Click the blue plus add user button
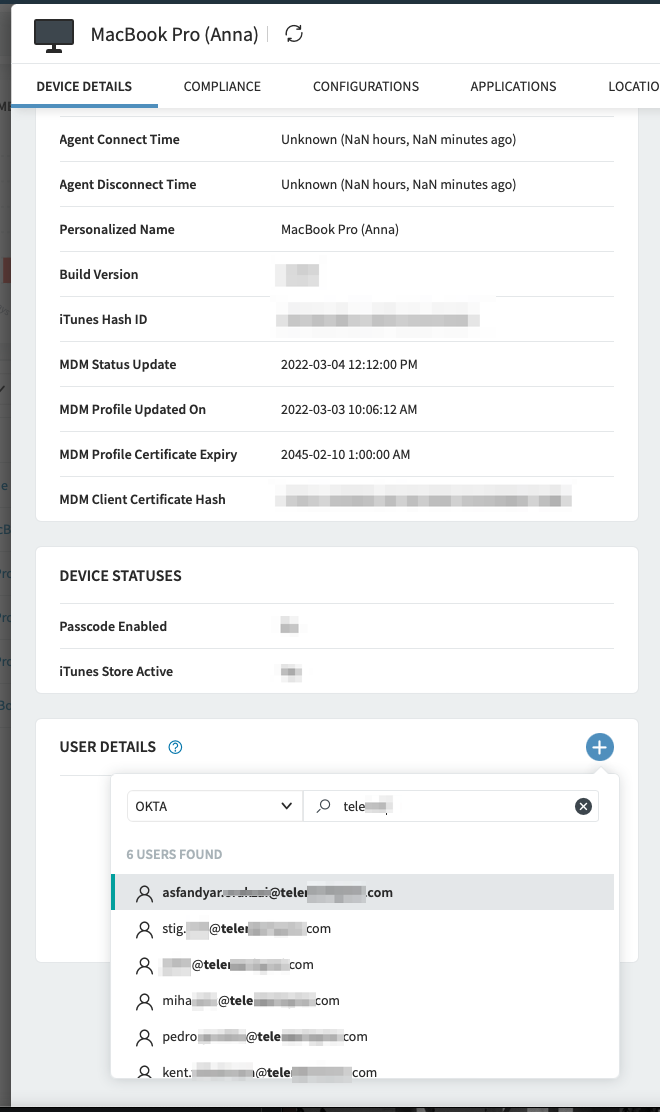This screenshot has width=660, height=1112. (x=599, y=747)
